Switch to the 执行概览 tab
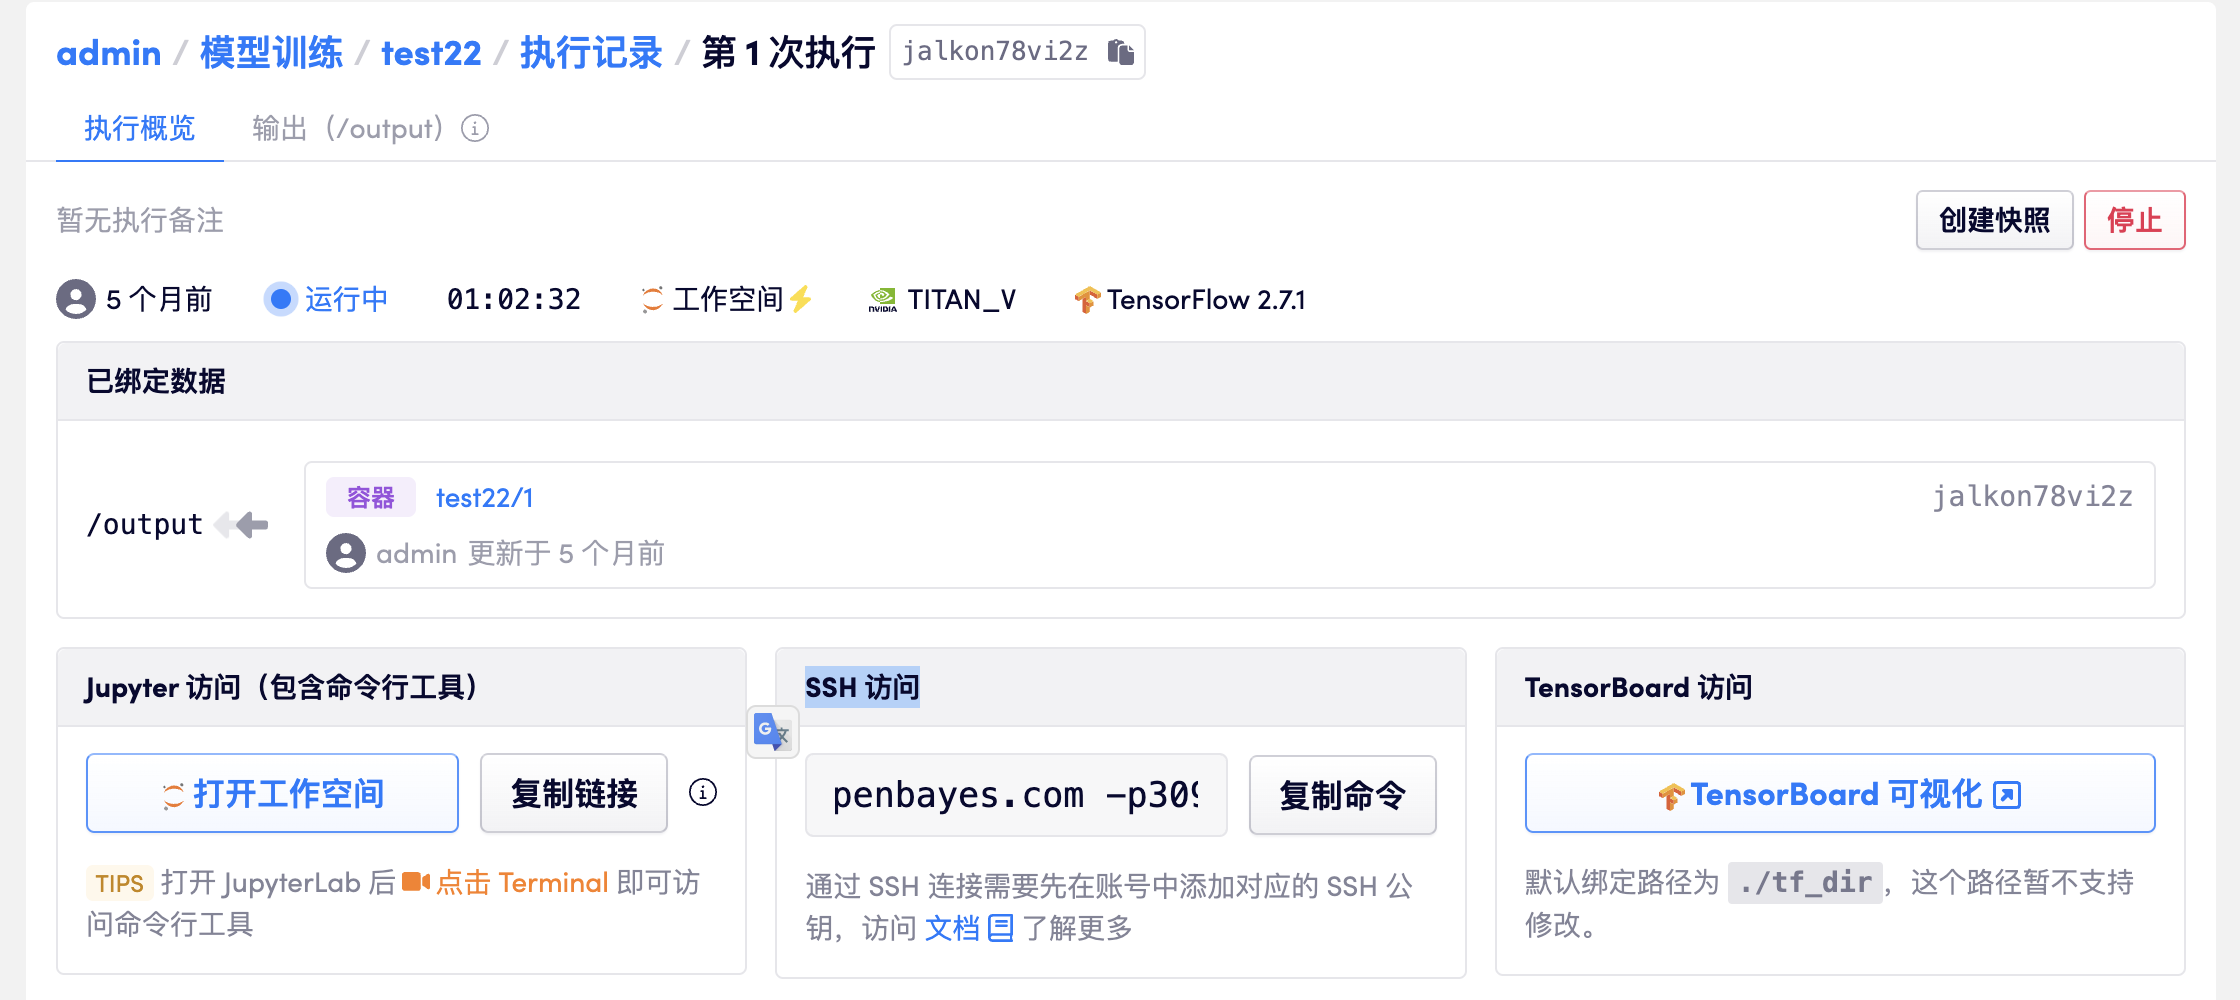 tap(139, 129)
